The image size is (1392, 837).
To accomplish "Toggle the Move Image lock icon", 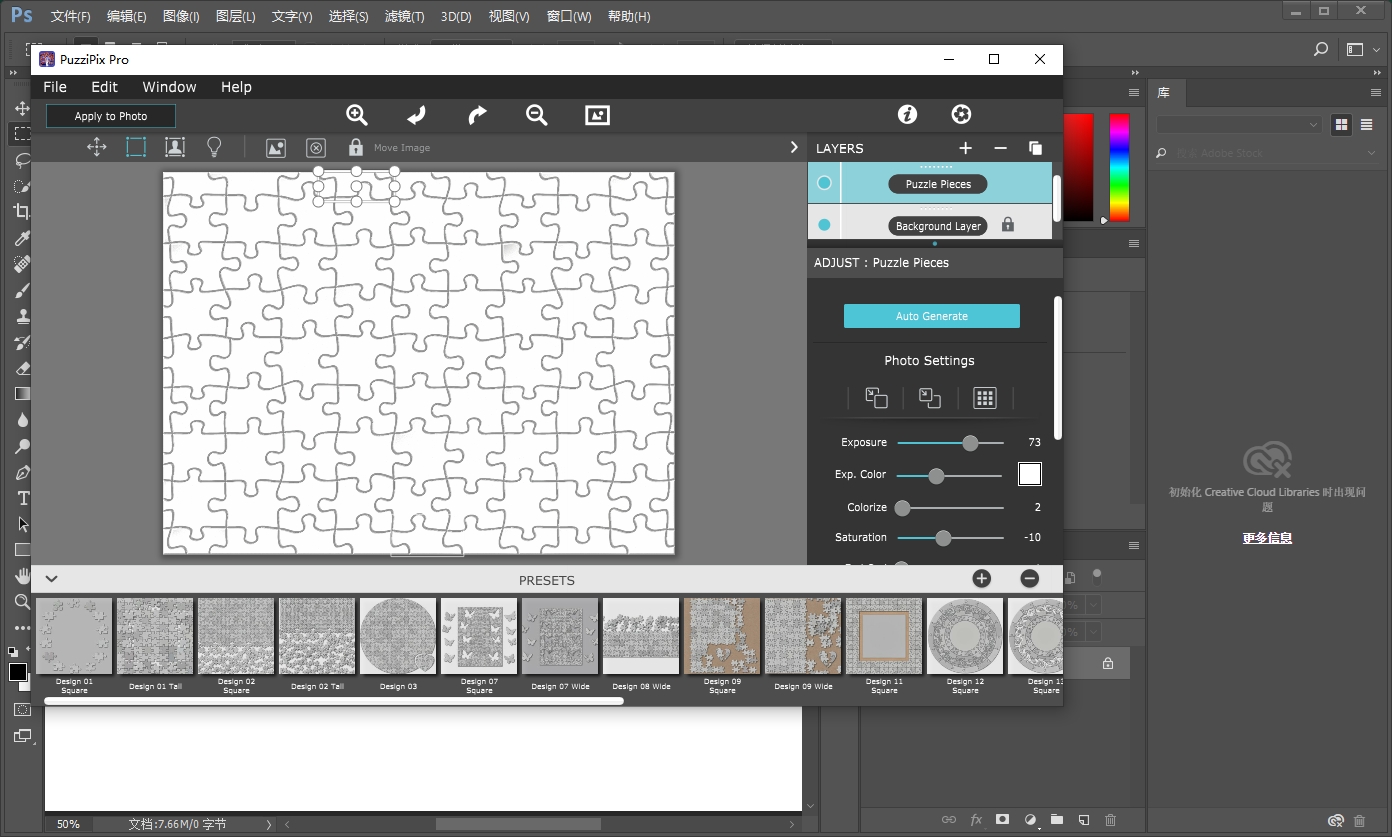I will (x=355, y=147).
